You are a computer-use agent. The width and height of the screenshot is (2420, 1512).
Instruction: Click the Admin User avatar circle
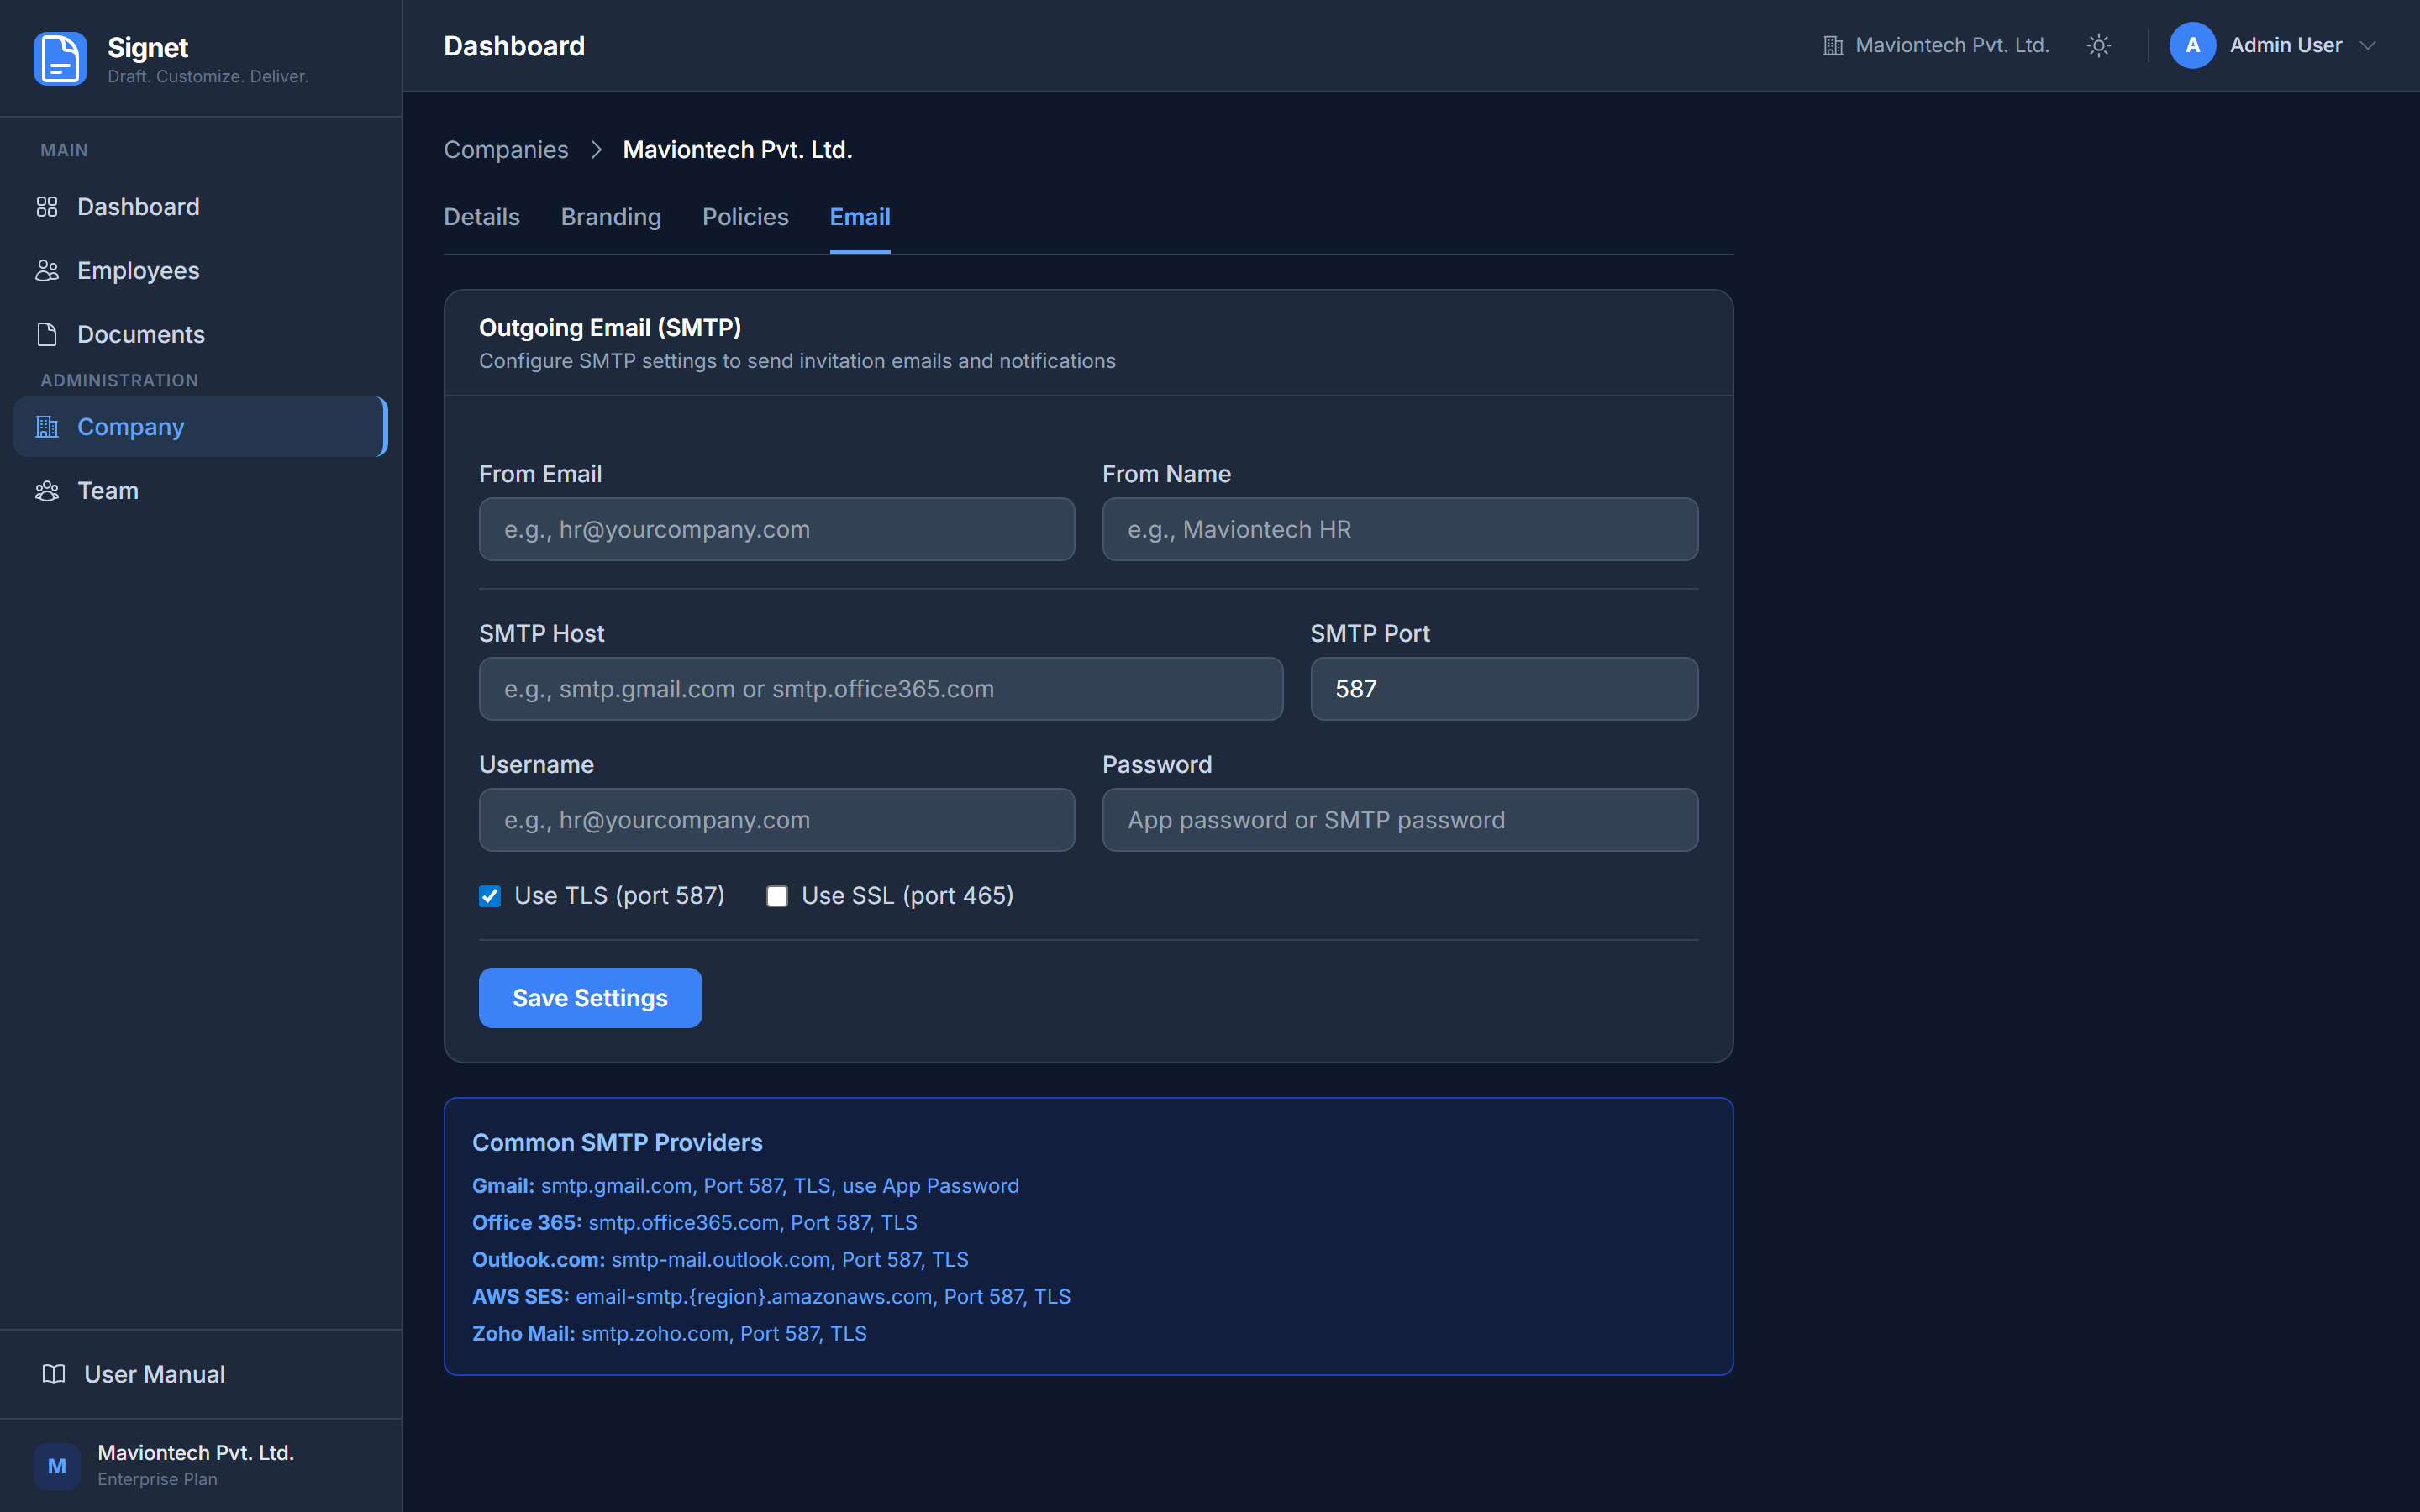pyautogui.click(x=2192, y=46)
